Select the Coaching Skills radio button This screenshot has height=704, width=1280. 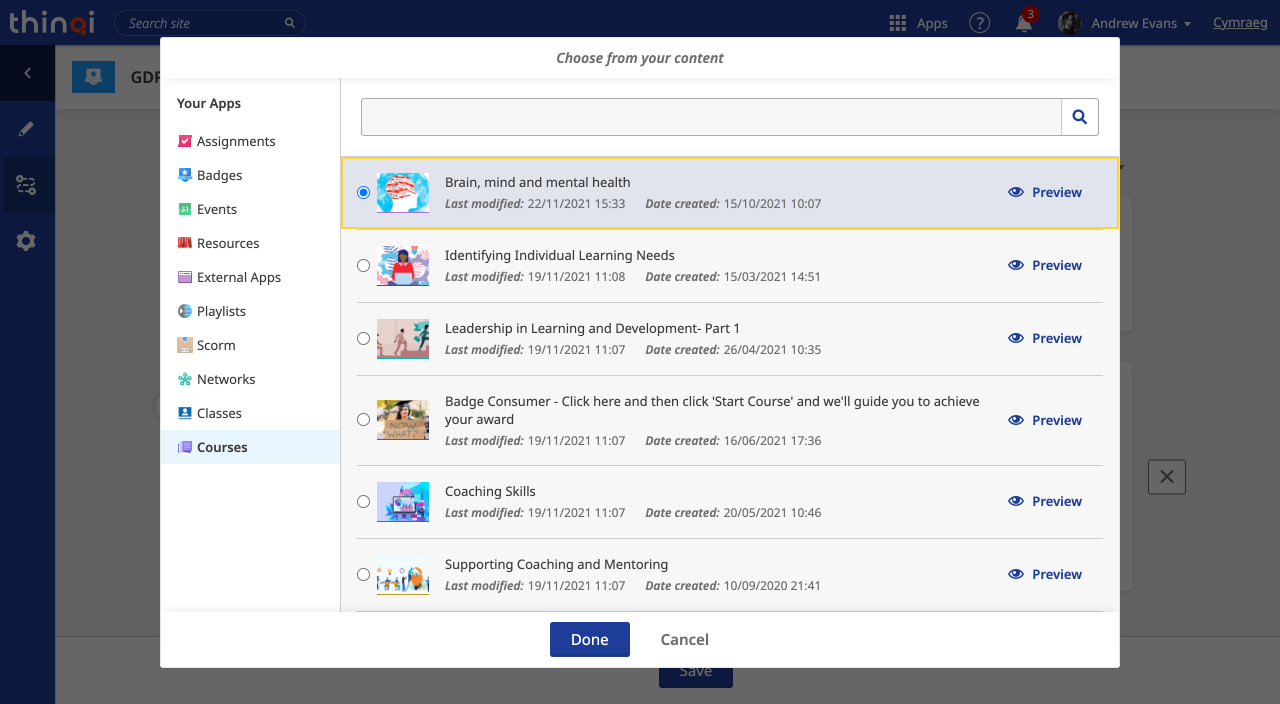[363, 501]
